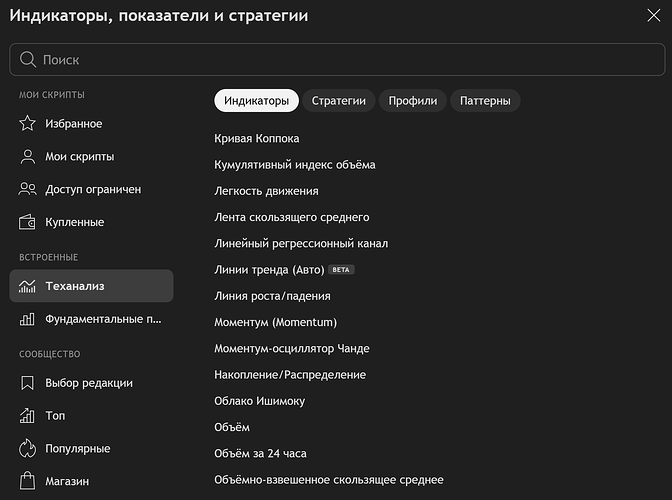Click the chart icon for Теханализ
Image resolution: width=672 pixels, height=500 pixels.
pyautogui.click(x=28, y=286)
